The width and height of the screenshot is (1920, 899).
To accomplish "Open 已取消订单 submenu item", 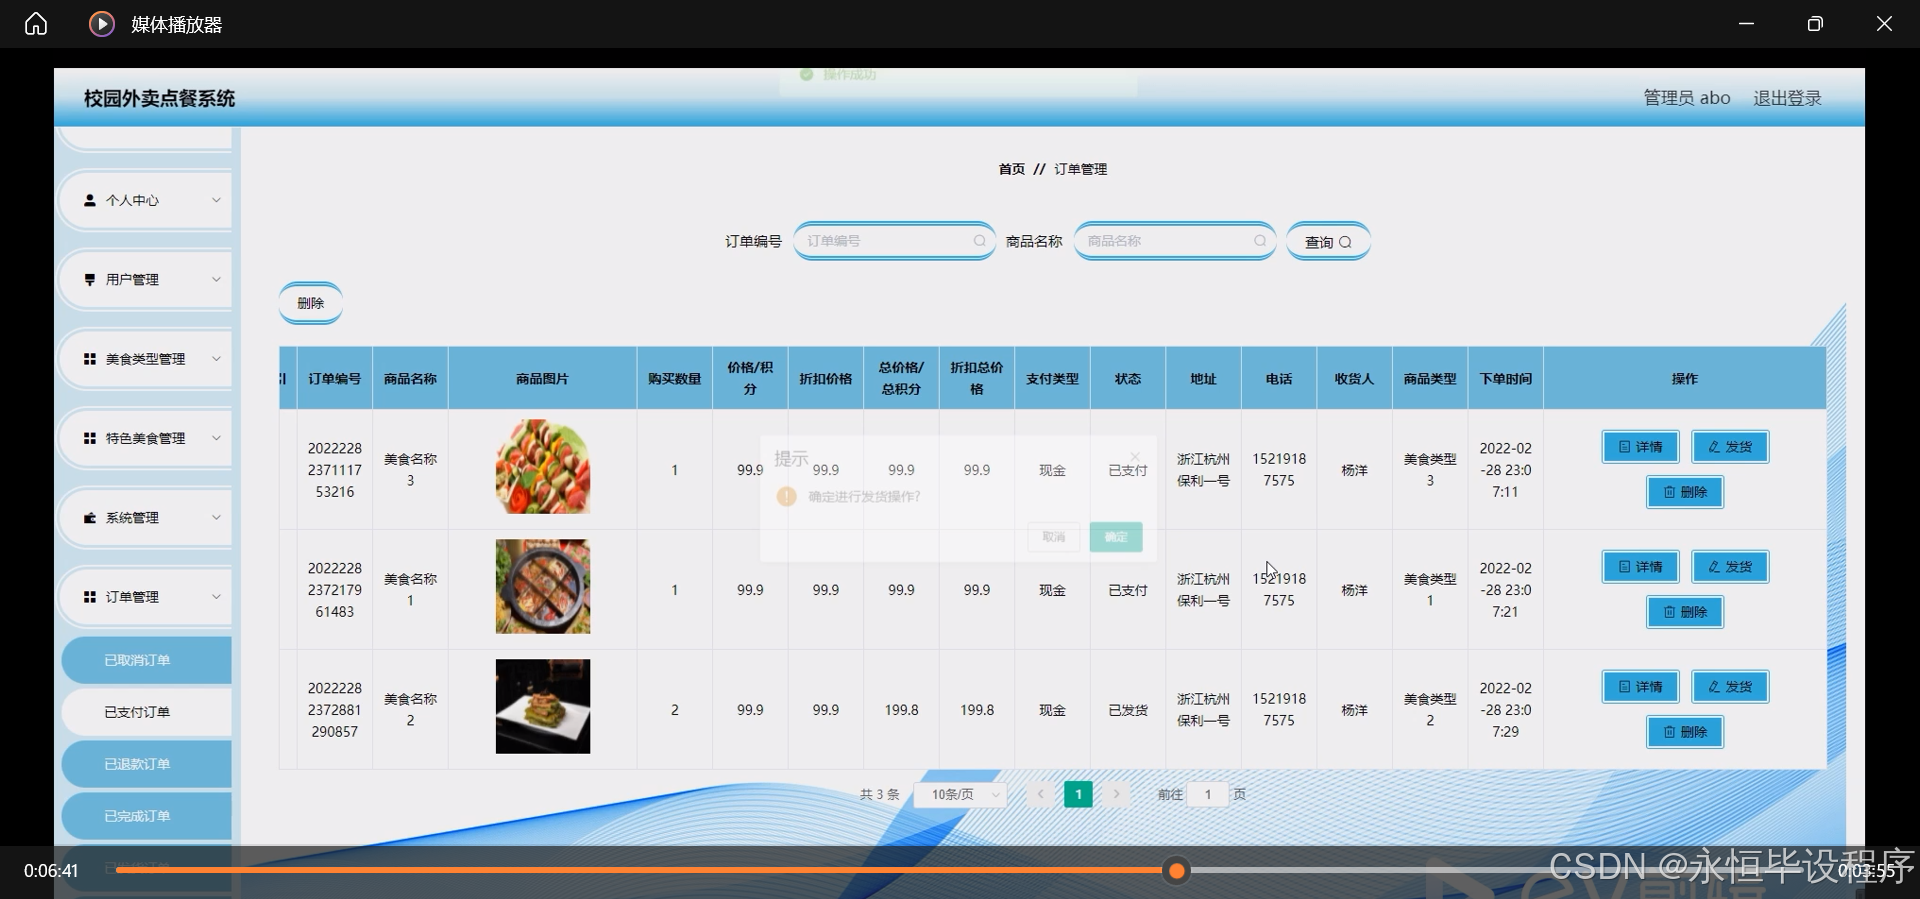I will coord(146,660).
